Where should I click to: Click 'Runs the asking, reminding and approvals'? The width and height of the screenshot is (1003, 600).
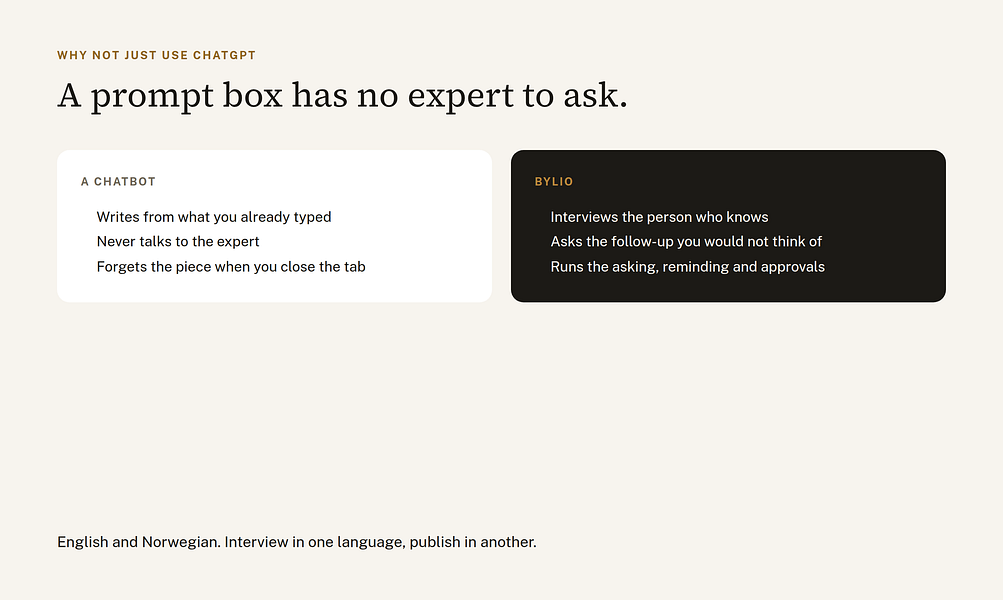688,266
